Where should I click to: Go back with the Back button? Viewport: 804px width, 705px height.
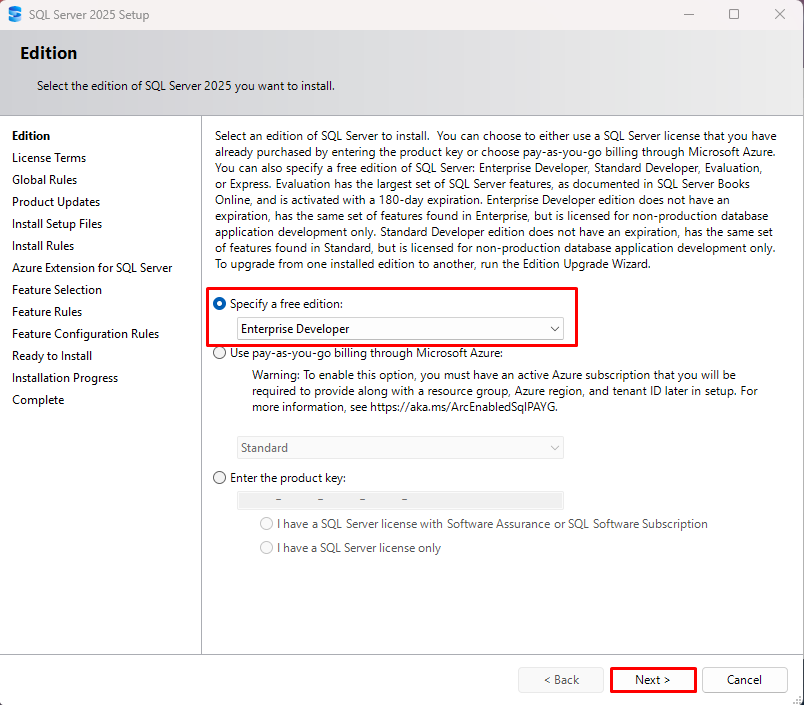pos(561,680)
